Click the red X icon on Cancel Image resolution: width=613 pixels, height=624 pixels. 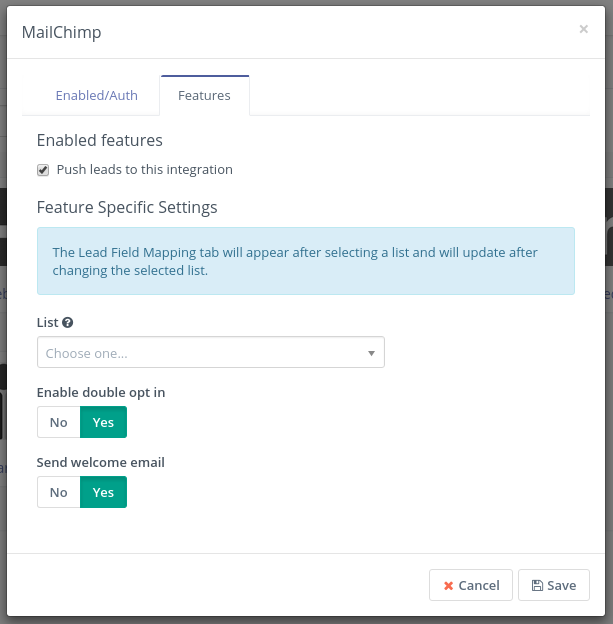coord(448,585)
